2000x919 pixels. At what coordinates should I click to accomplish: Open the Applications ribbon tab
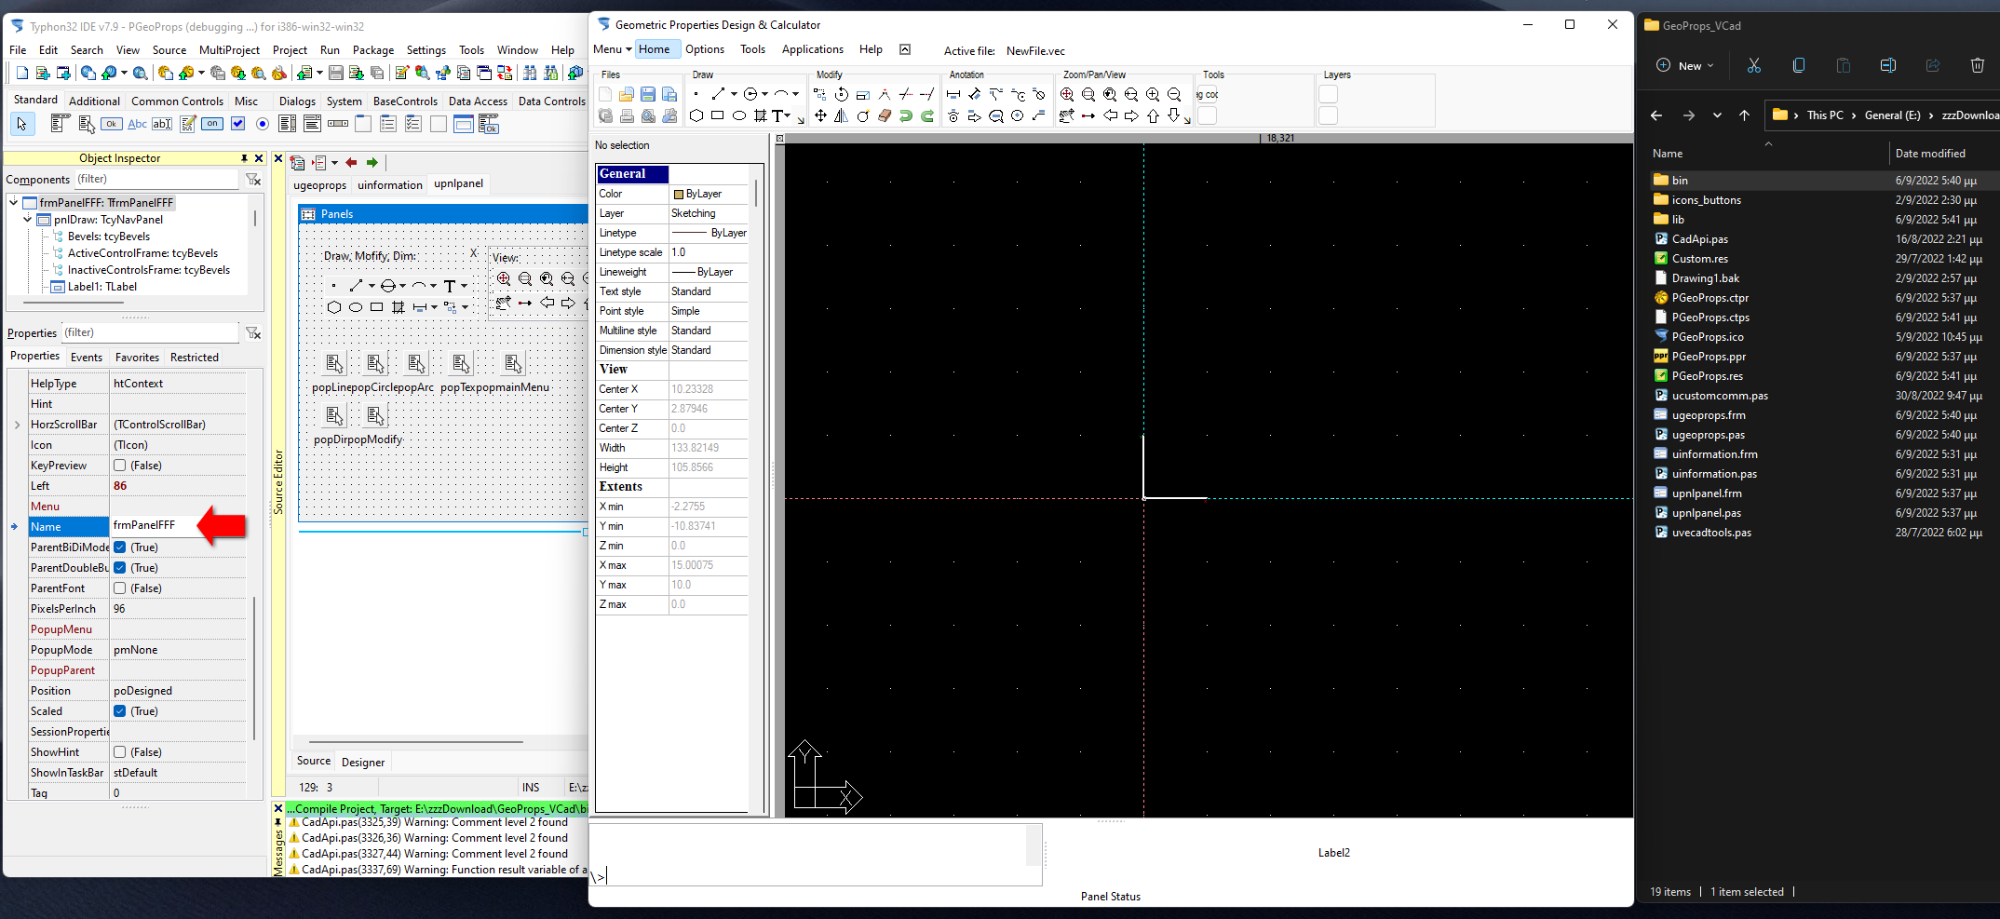[812, 49]
